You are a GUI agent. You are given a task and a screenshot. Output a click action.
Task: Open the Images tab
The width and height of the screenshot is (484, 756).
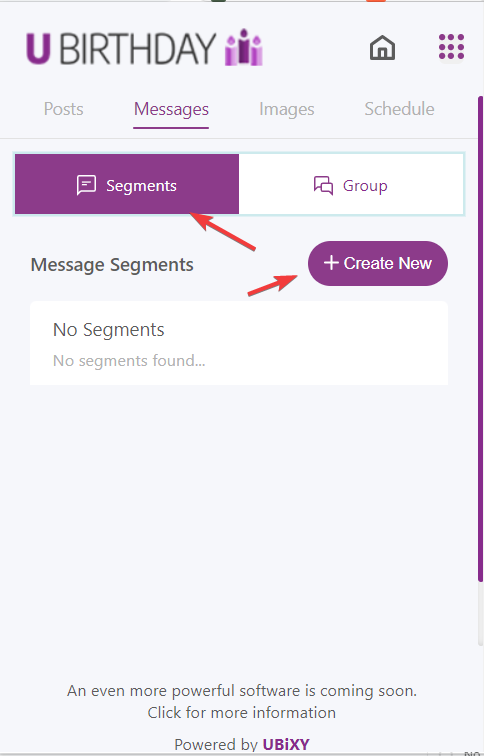click(287, 109)
